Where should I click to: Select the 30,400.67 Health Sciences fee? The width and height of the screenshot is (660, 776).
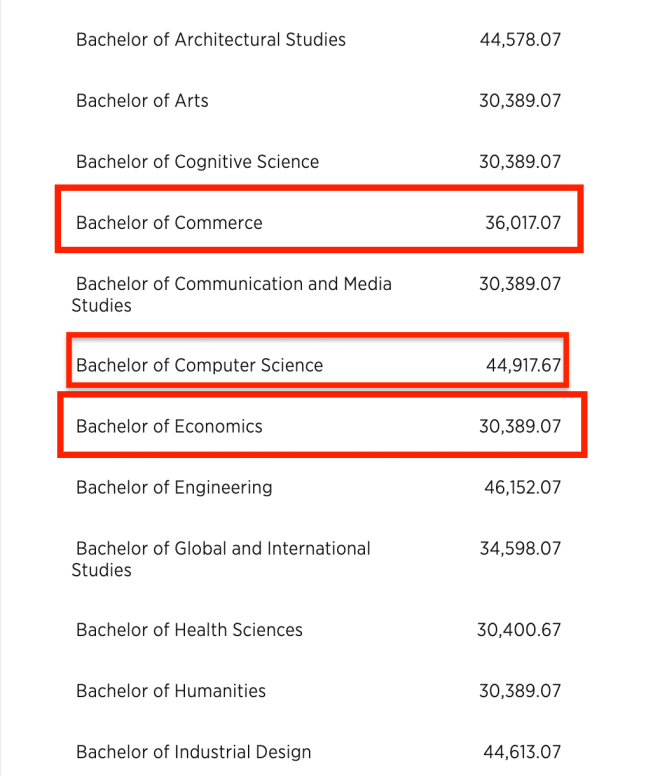coord(519,630)
